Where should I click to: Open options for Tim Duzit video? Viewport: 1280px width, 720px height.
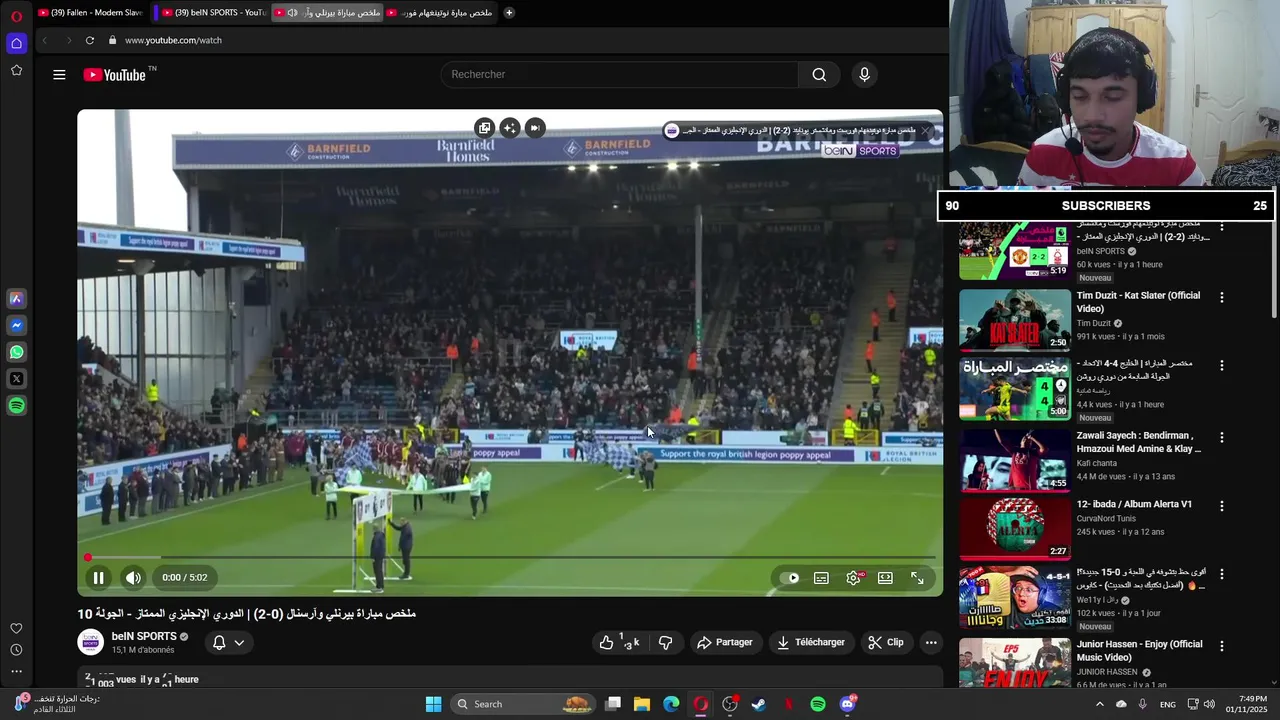[1221, 297]
